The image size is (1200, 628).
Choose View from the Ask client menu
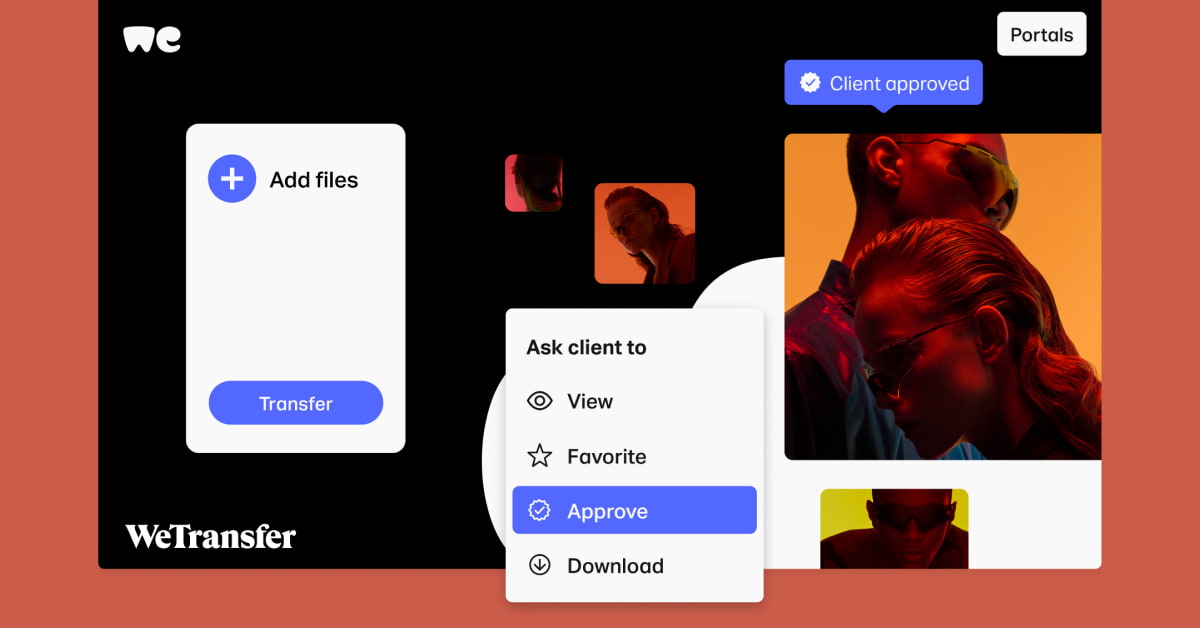[592, 401]
